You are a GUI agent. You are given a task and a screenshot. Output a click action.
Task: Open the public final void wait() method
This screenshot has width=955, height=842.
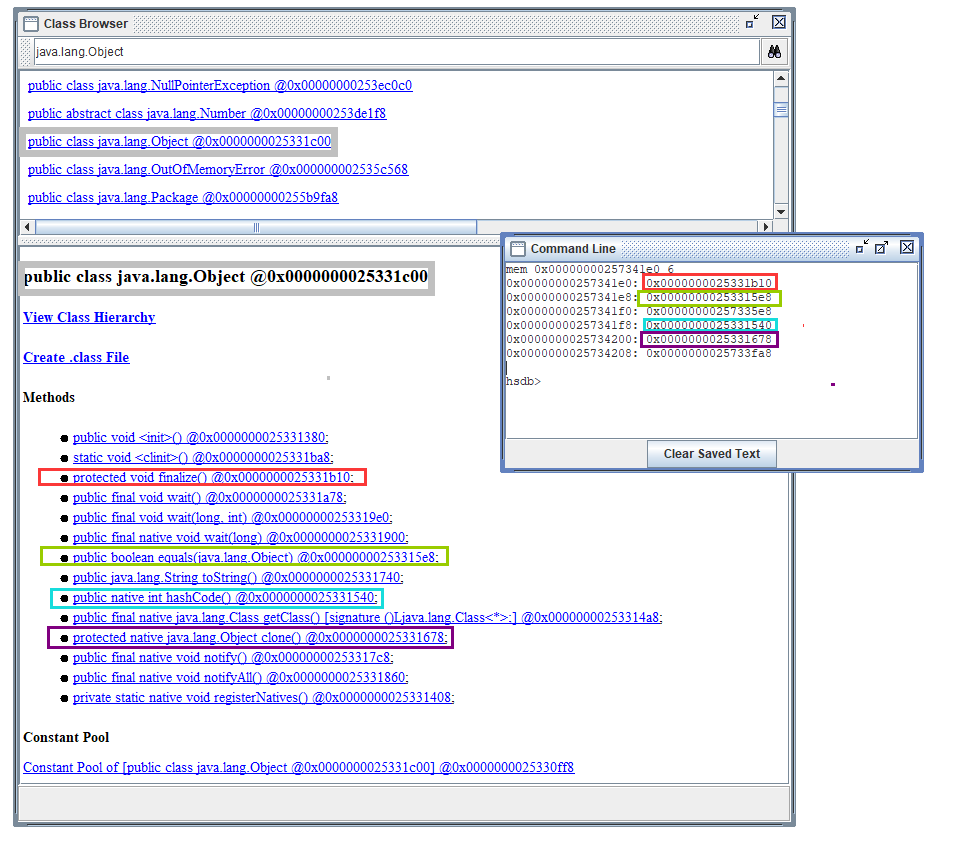coord(210,498)
